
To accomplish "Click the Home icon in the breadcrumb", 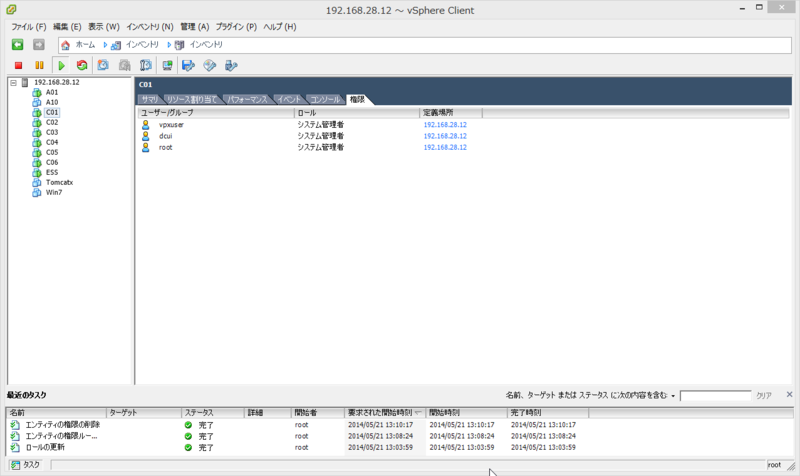I will click(65, 45).
